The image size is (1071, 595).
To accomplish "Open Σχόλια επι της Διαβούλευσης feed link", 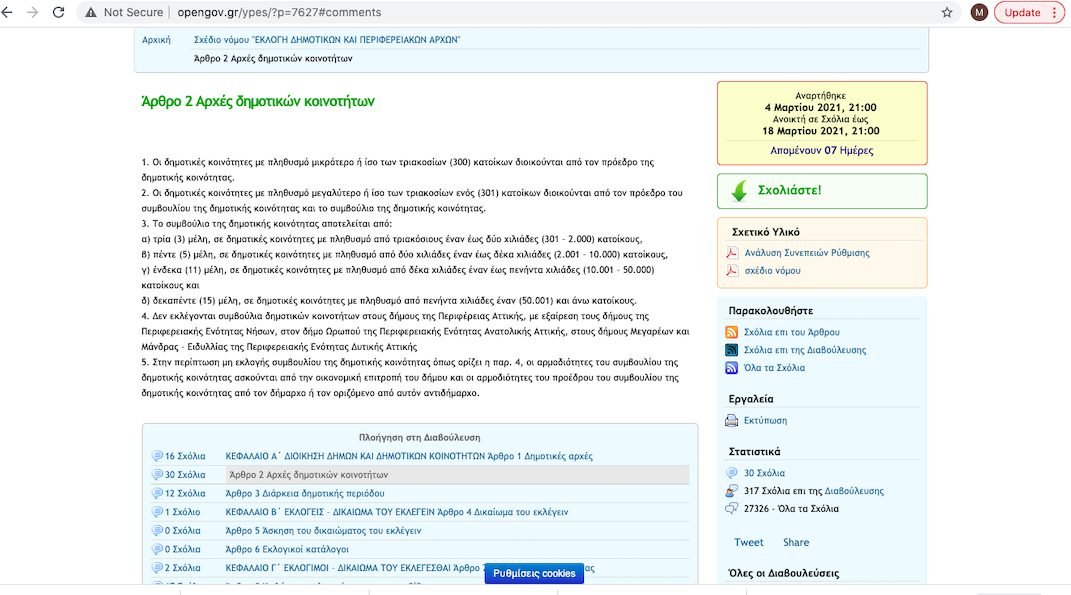I will (805, 350).
